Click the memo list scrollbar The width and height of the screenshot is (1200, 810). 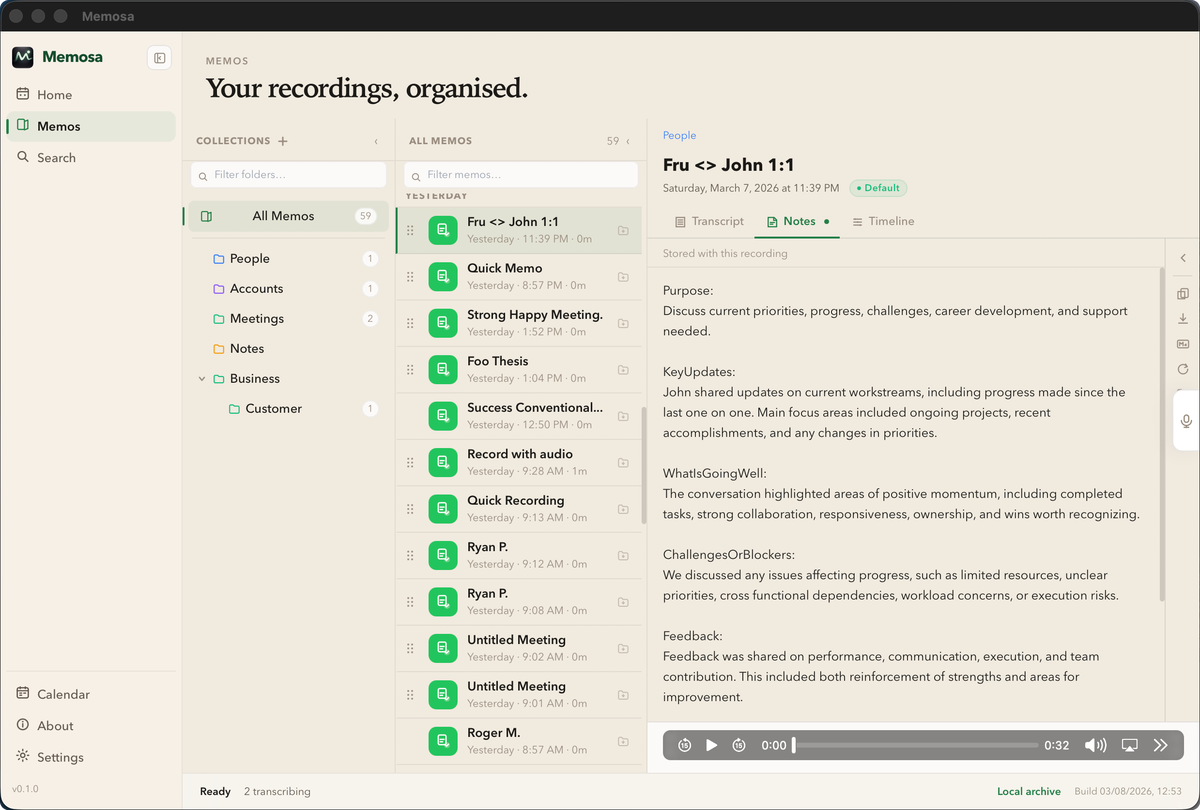click(642, 465)
